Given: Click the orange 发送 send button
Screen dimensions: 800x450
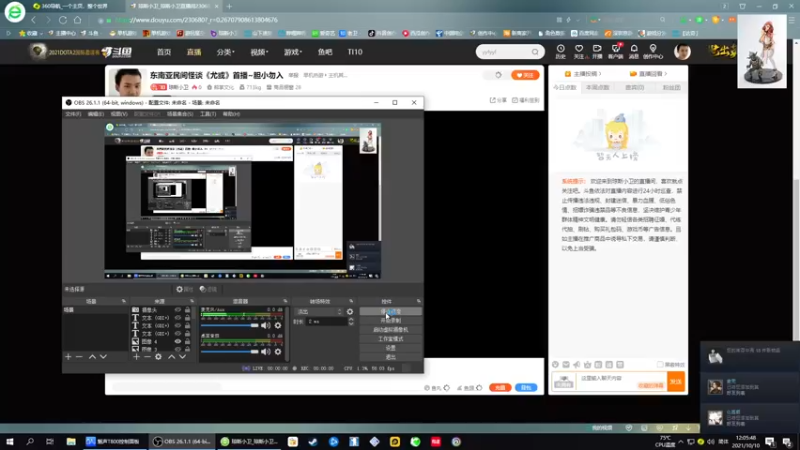Looking at the screenshot, I should [676, 382].
